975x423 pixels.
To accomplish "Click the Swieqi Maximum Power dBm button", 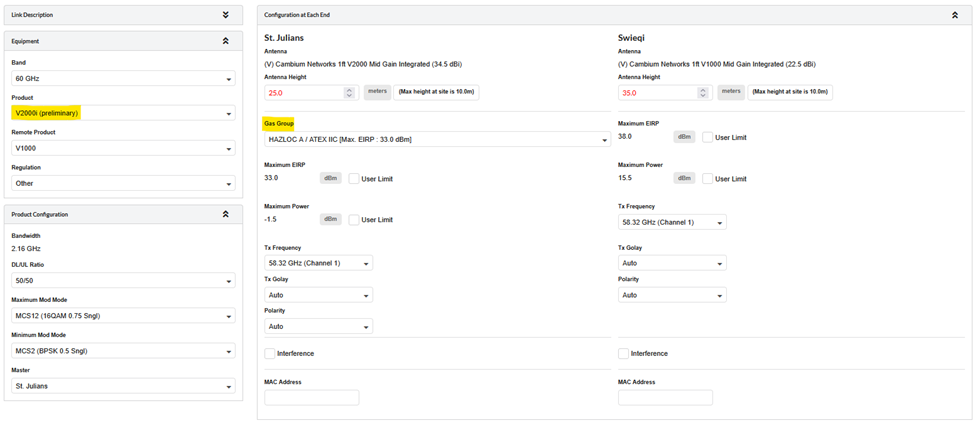I will tap(684, 178).
